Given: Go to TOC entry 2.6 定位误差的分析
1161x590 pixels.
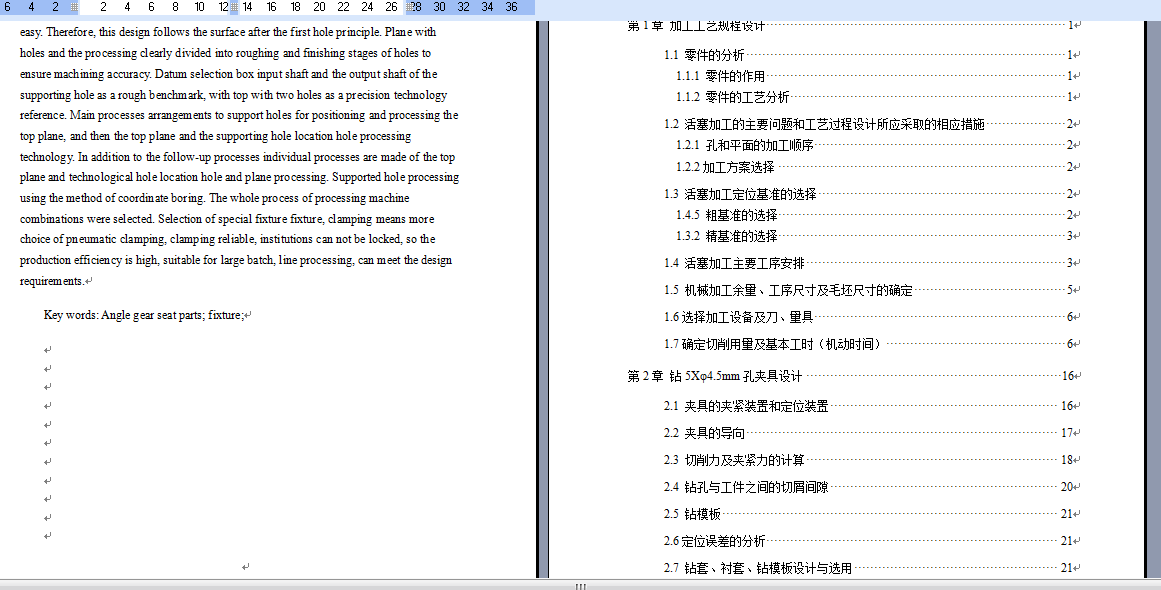Looking at the screenshot, I should (871, 541).
